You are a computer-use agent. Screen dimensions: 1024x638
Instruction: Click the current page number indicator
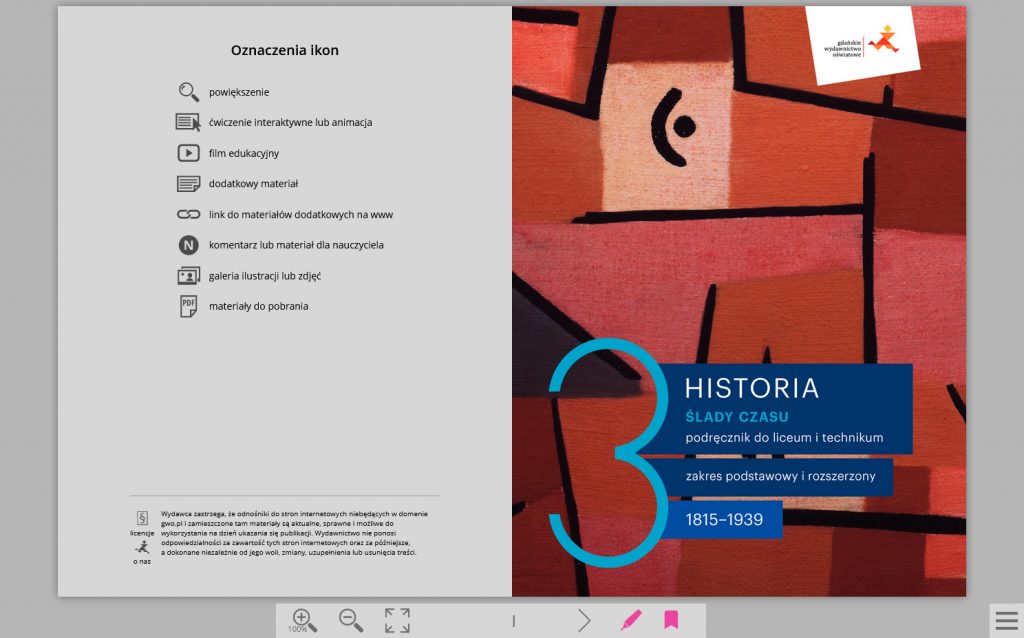tap(514, 621)
